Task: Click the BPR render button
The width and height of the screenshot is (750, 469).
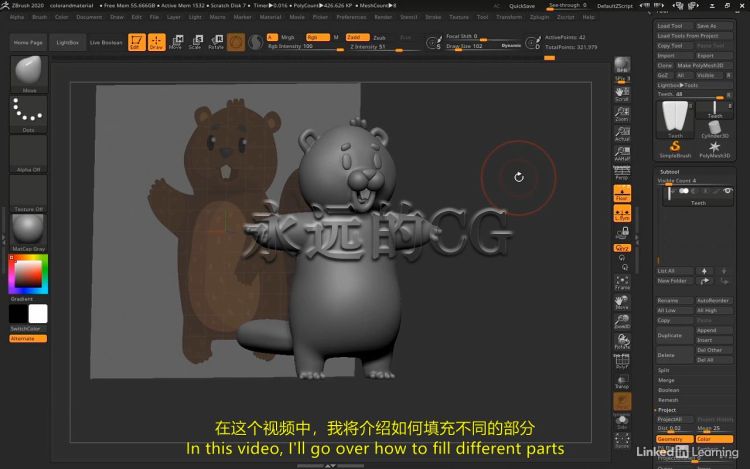Action: tap(622, 65)
